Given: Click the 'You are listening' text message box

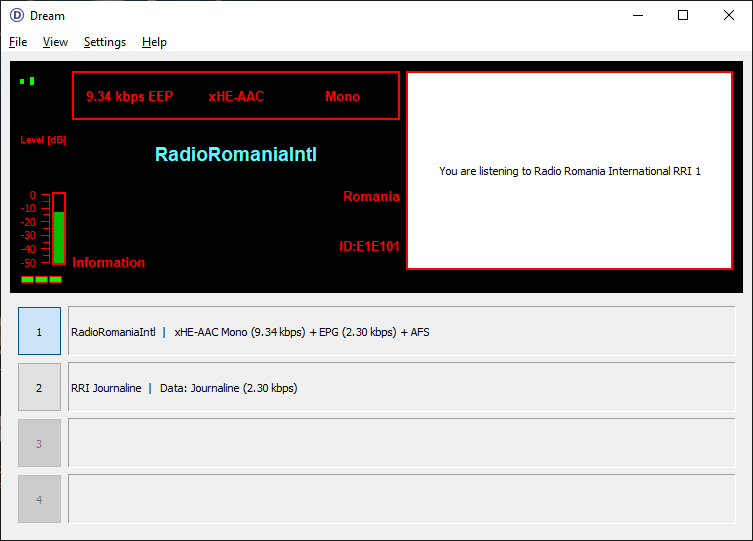Looking at the screenshot, I should (x=569, y=171).
